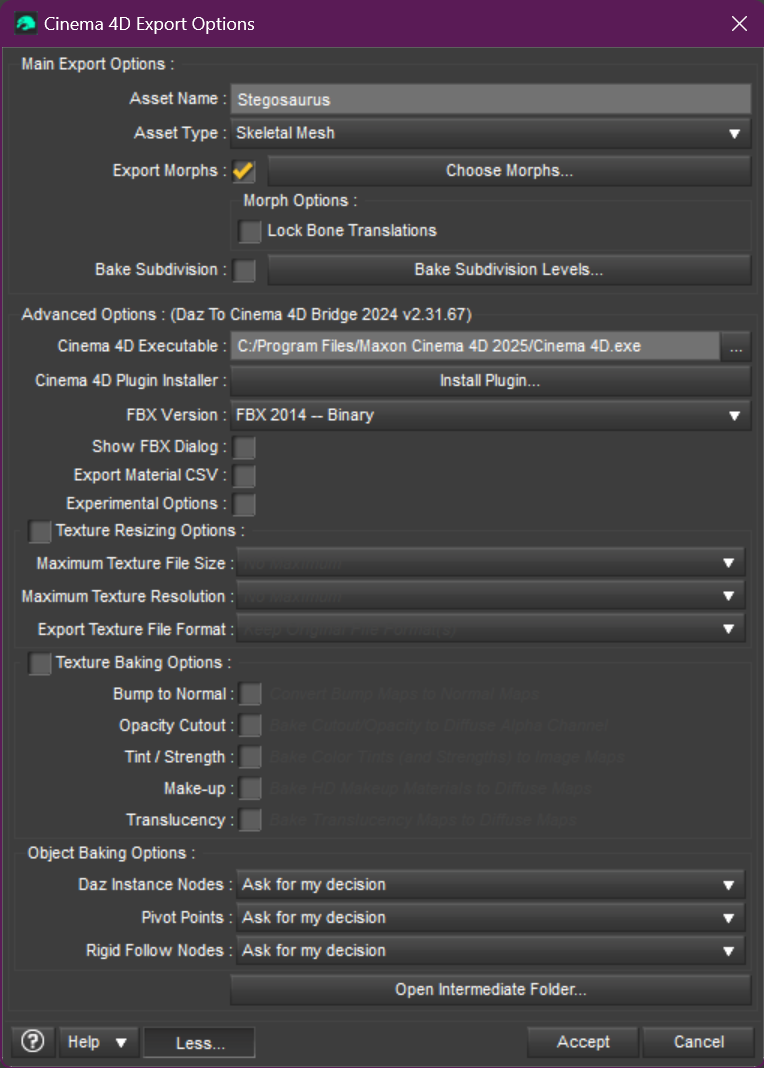Enable Texture Baking Options group
This screenshot has width=764, height=1068.
[40, 663]
